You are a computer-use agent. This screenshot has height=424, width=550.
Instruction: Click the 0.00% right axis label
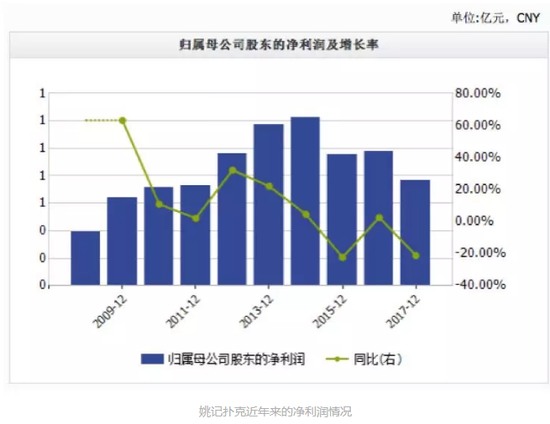click(x=474, y=221)
